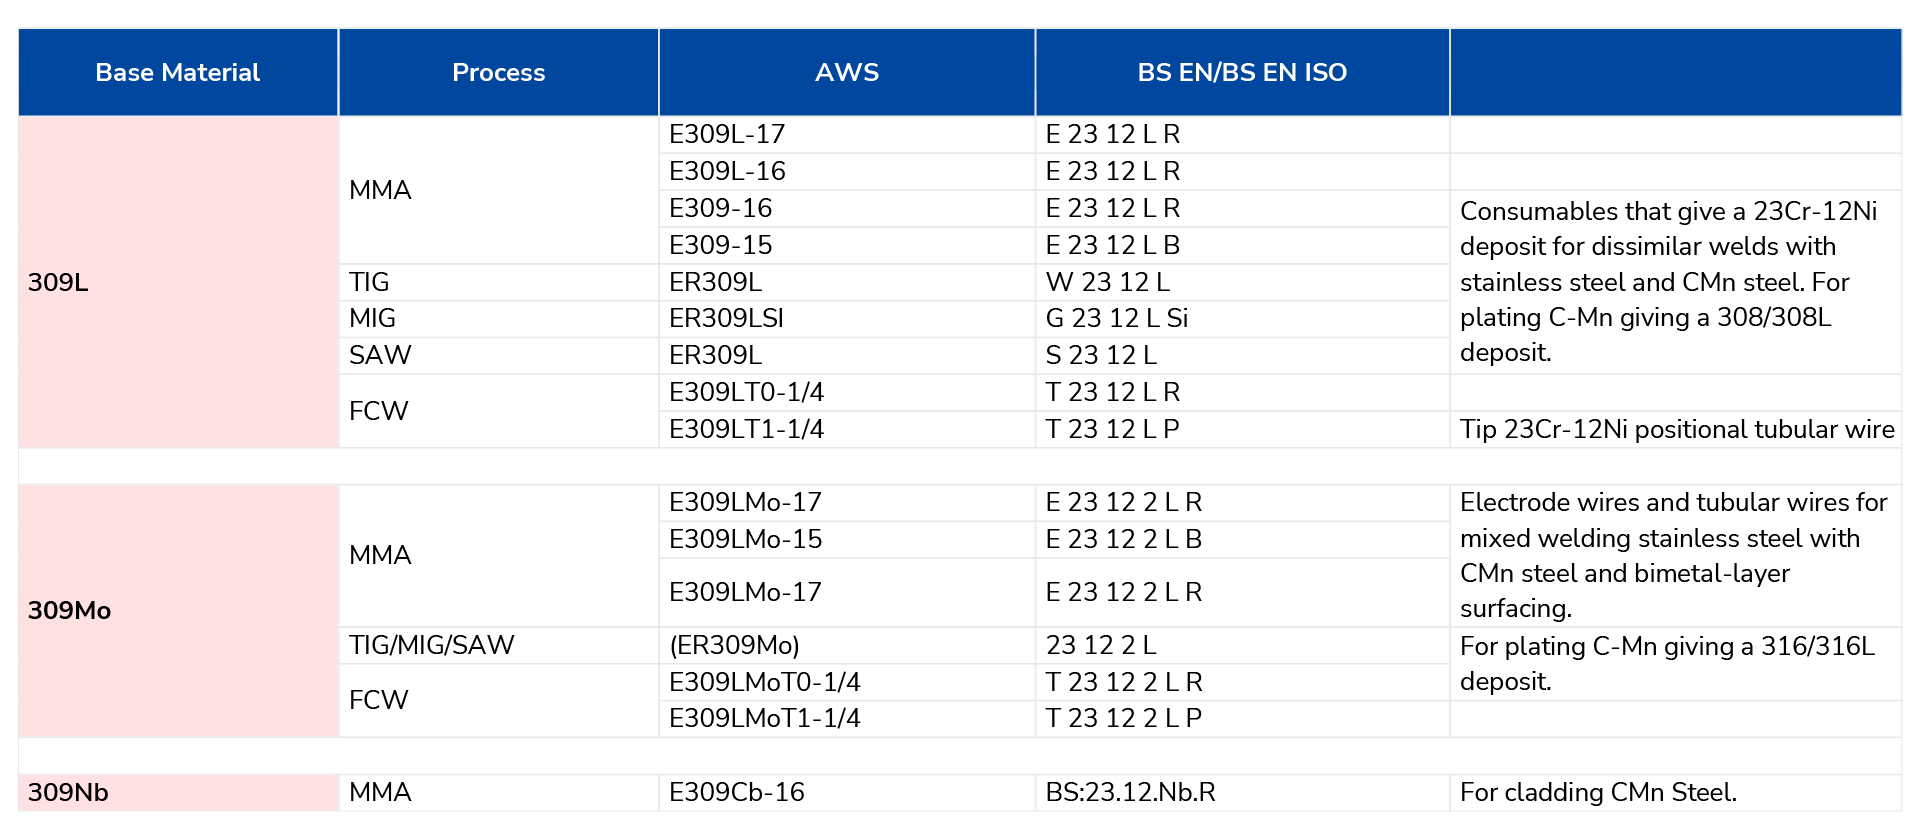The height and width of the screenshot is (833, 1920).
Task: Select the E309LMo-15 cell
Action: pyautogui.click(x=847, y=539)
